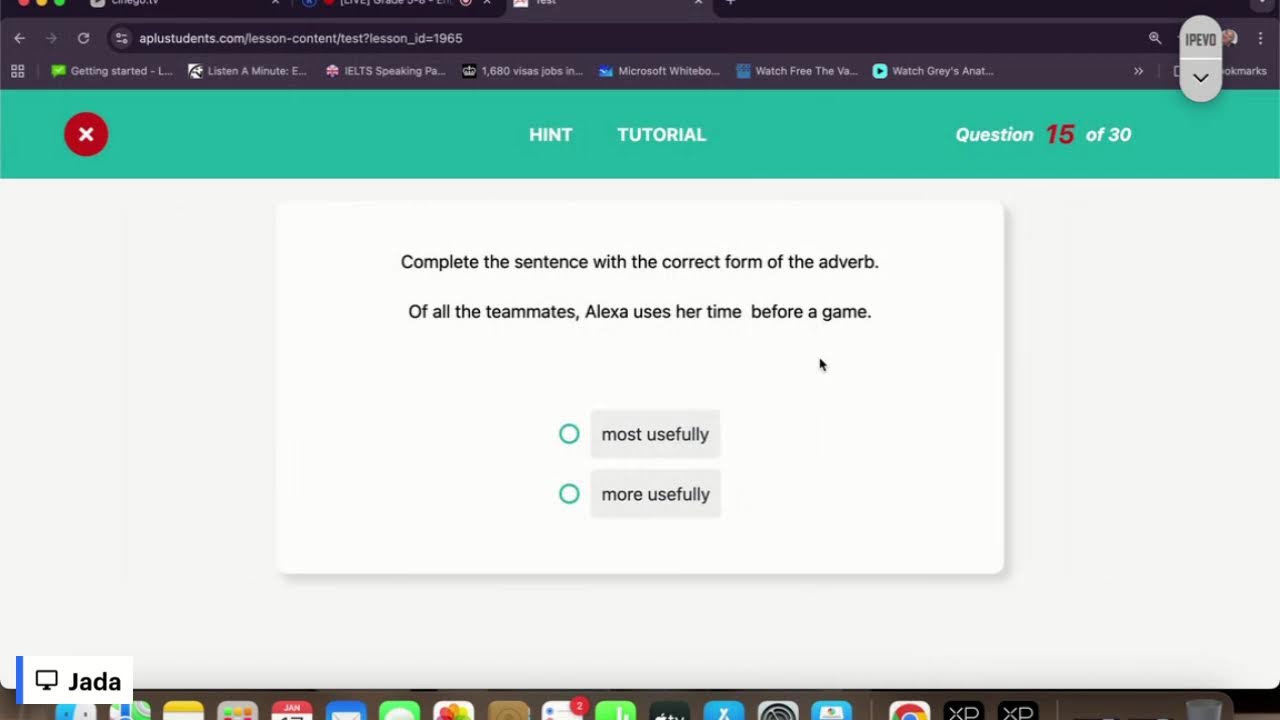The height and width of the screenshot is (720, 1280).
Task: Expand the hidden bookmarks chevron
Action: tap(1138, 71)
